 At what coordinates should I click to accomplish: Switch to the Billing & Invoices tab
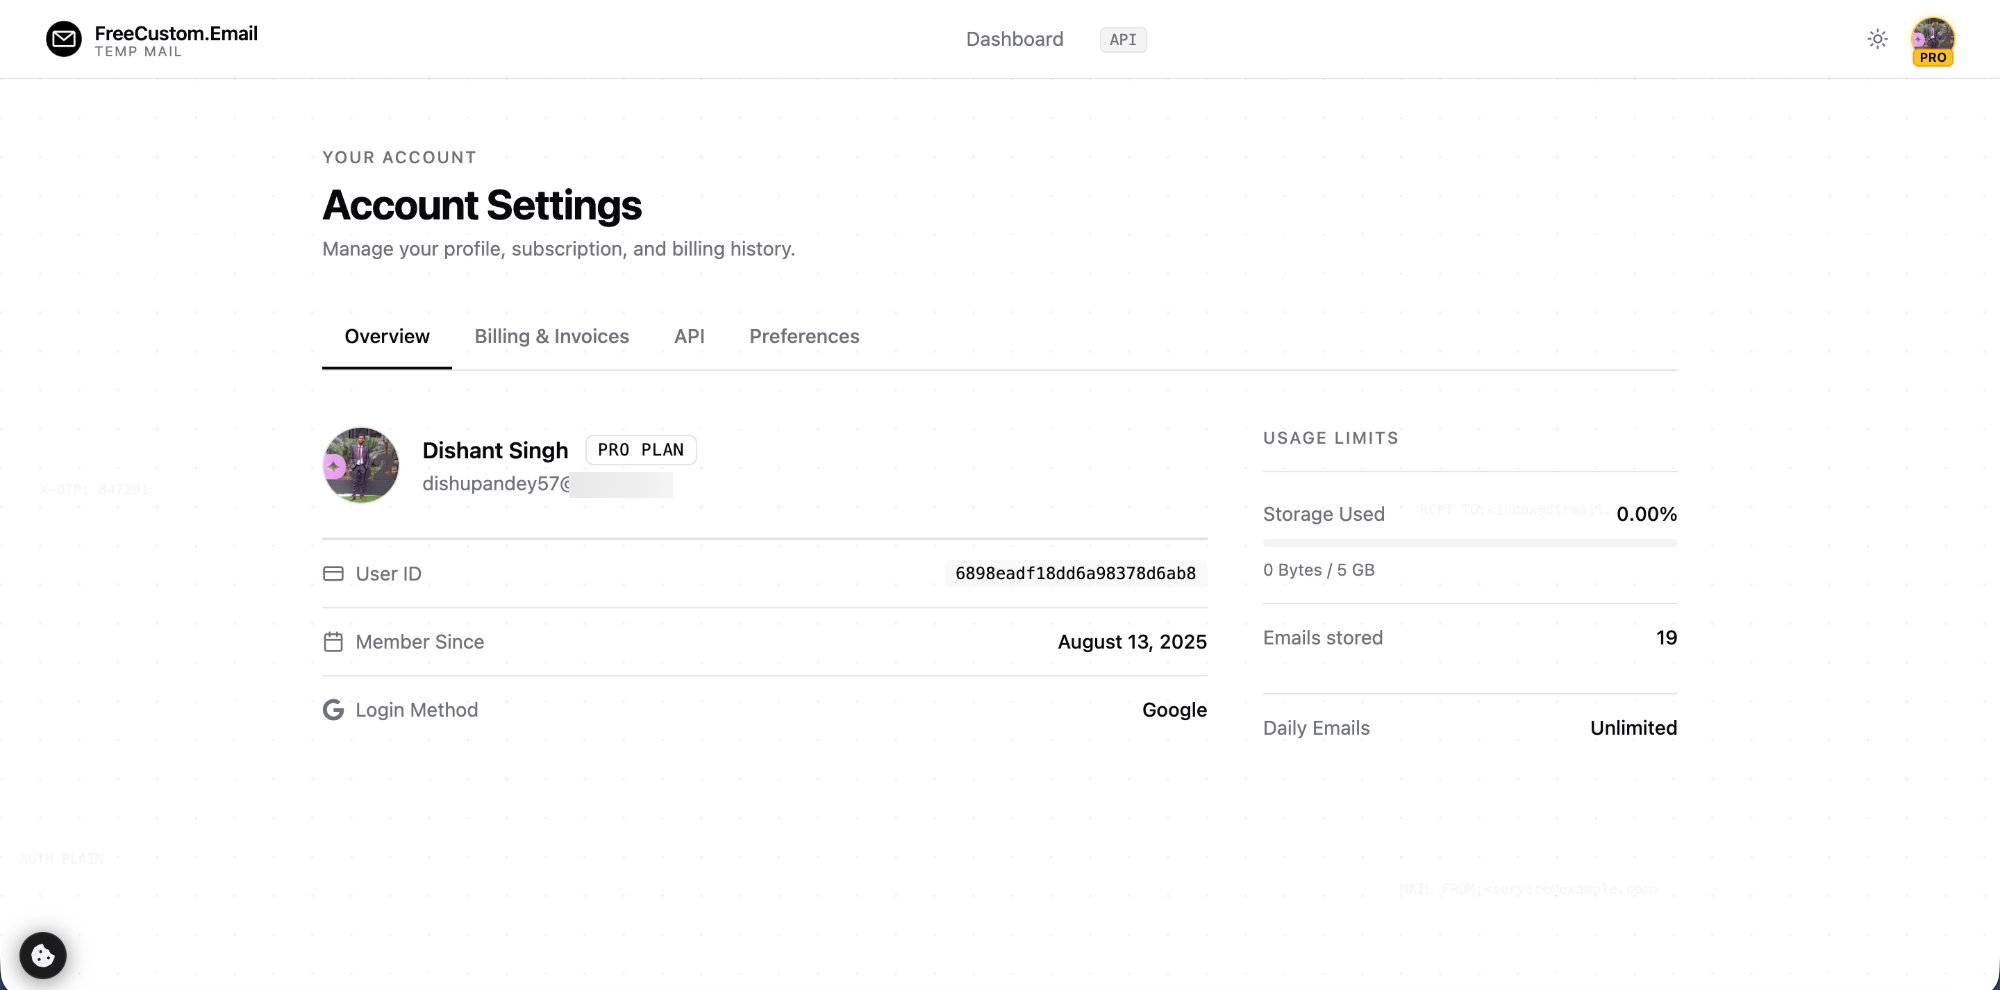click(551, 337)
